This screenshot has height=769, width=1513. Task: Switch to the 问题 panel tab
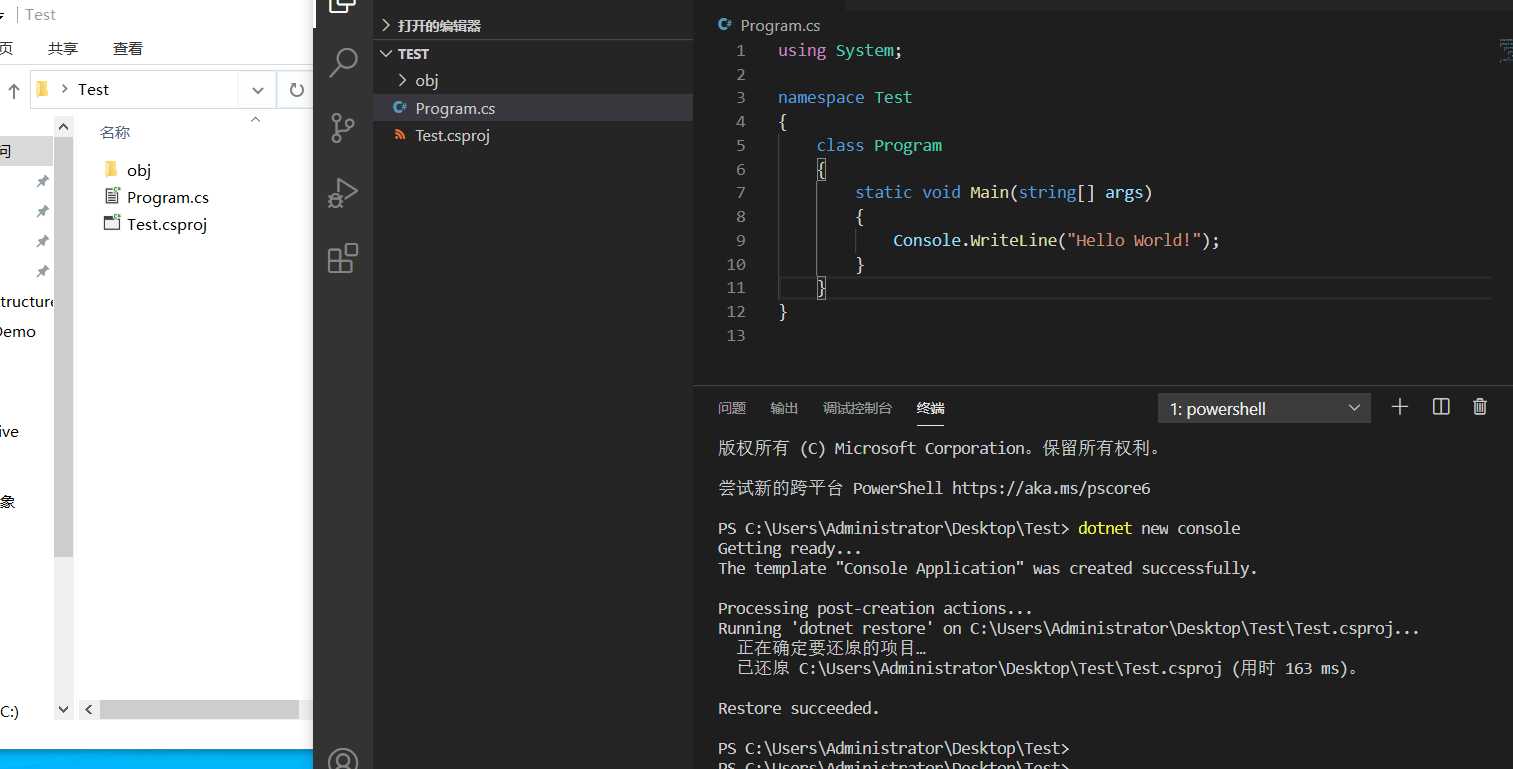(x=732, y=408)
